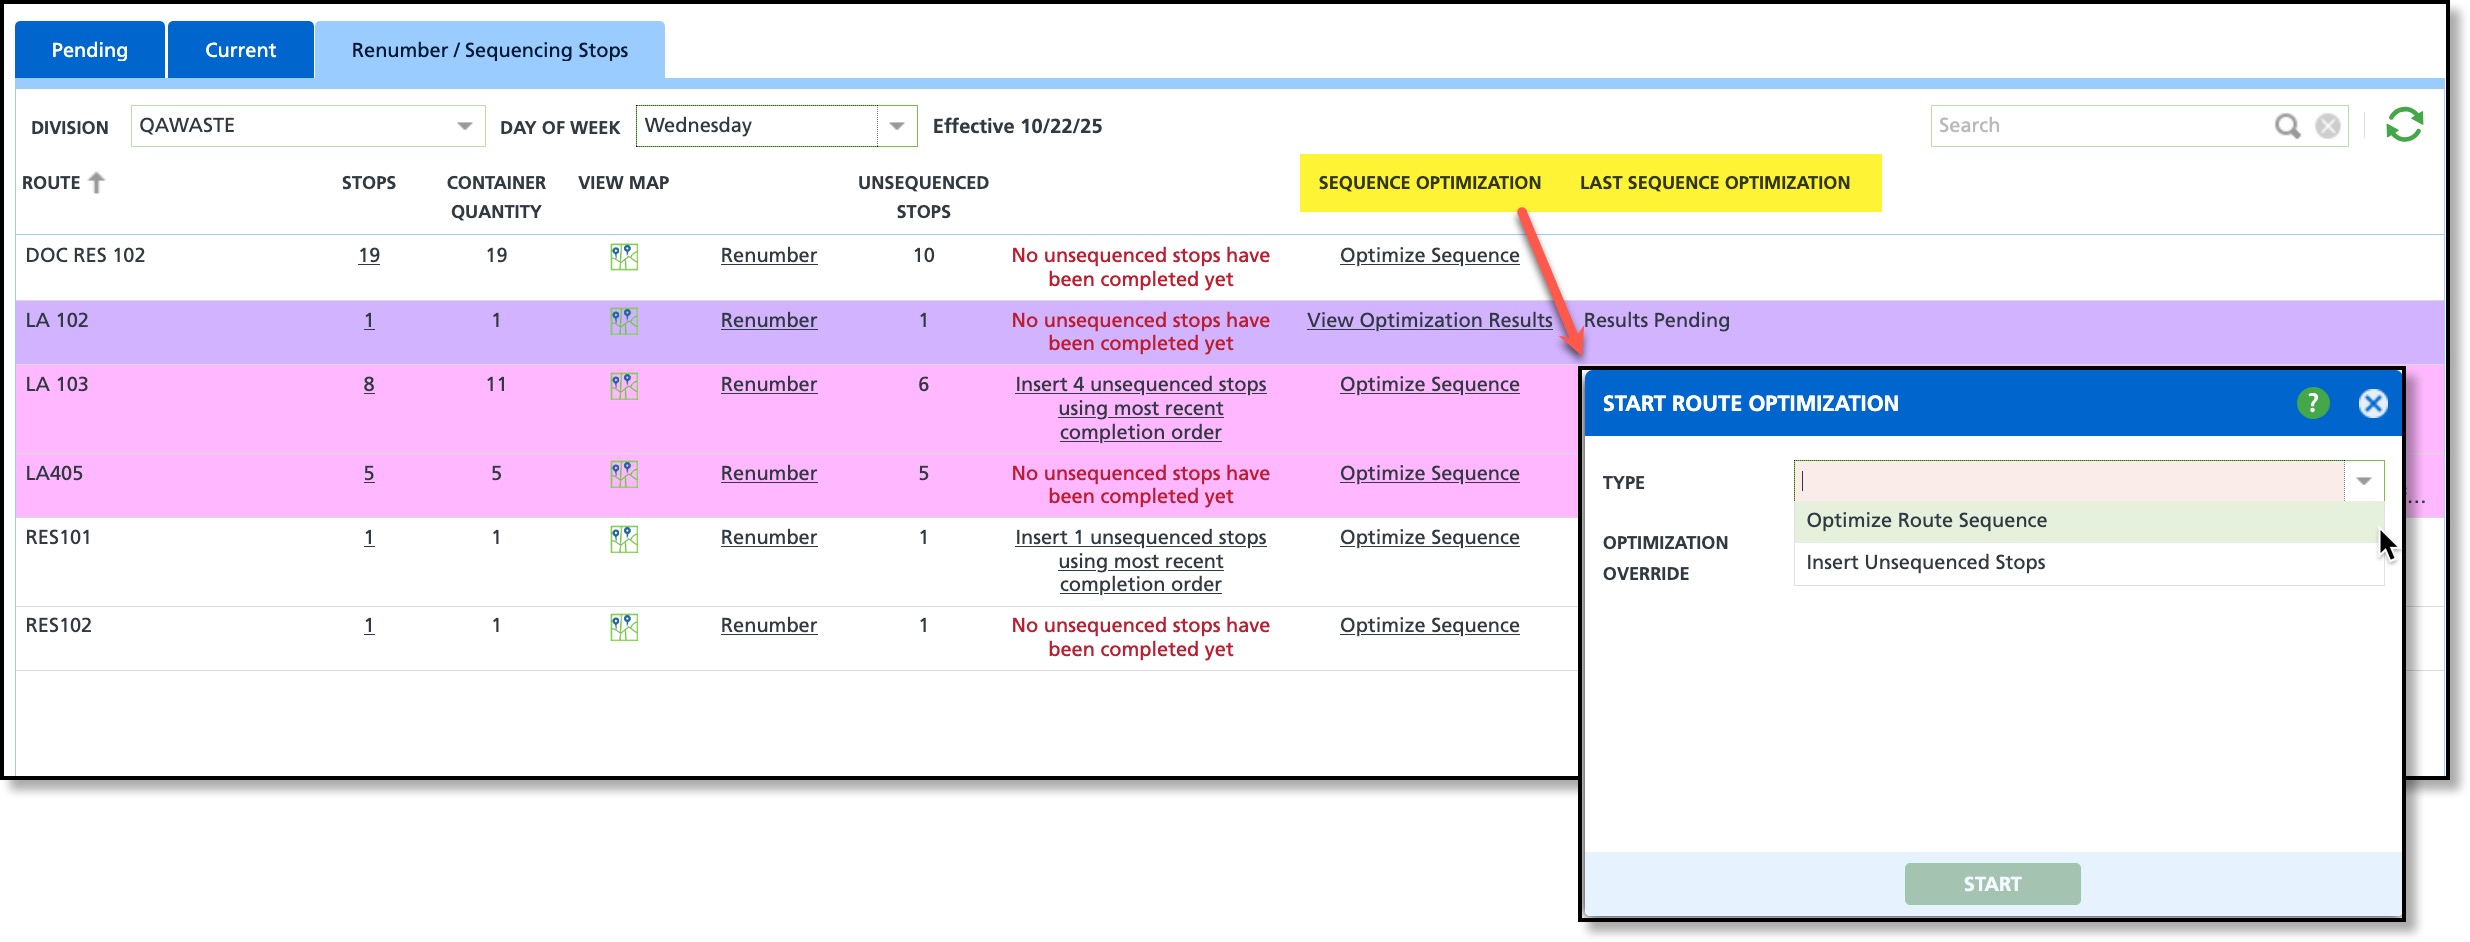Click the Last Sequence Optimization column header
Viewport: 2470px width, 942px height.
tap(1715, 183)
